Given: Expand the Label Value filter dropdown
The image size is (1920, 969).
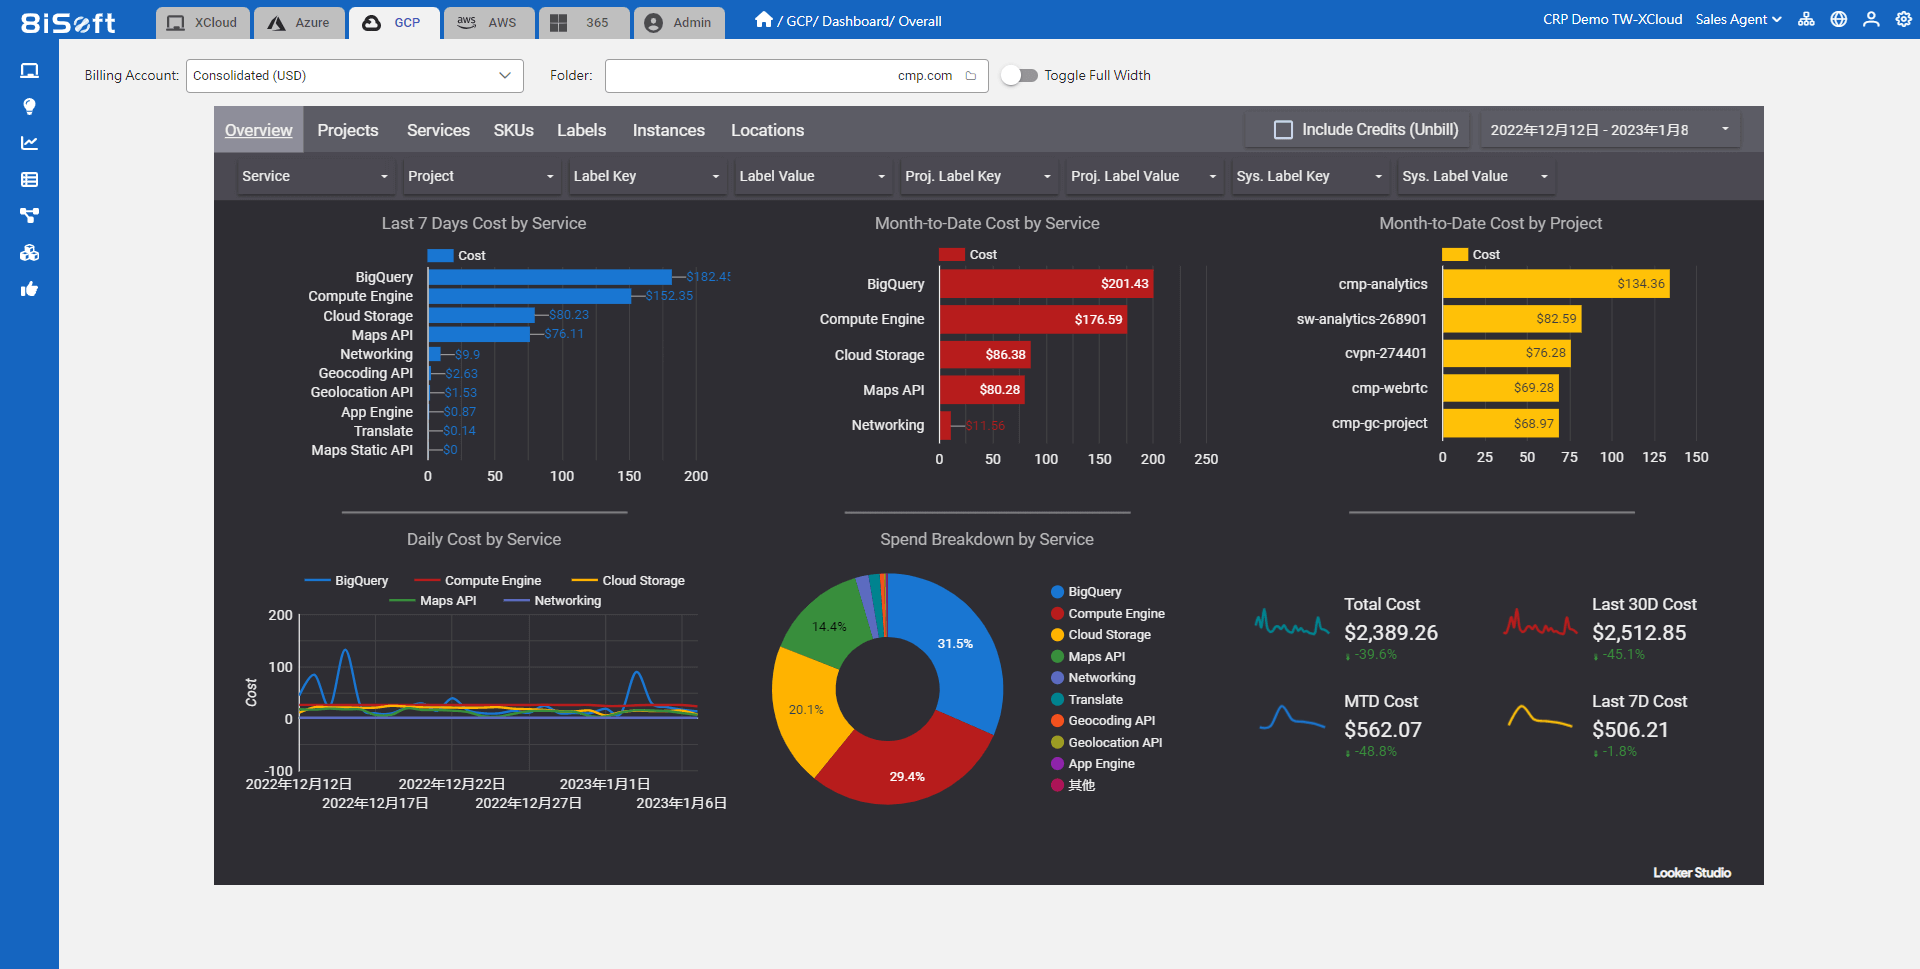Looking at the screenshot, I should [x=812, y=176].
